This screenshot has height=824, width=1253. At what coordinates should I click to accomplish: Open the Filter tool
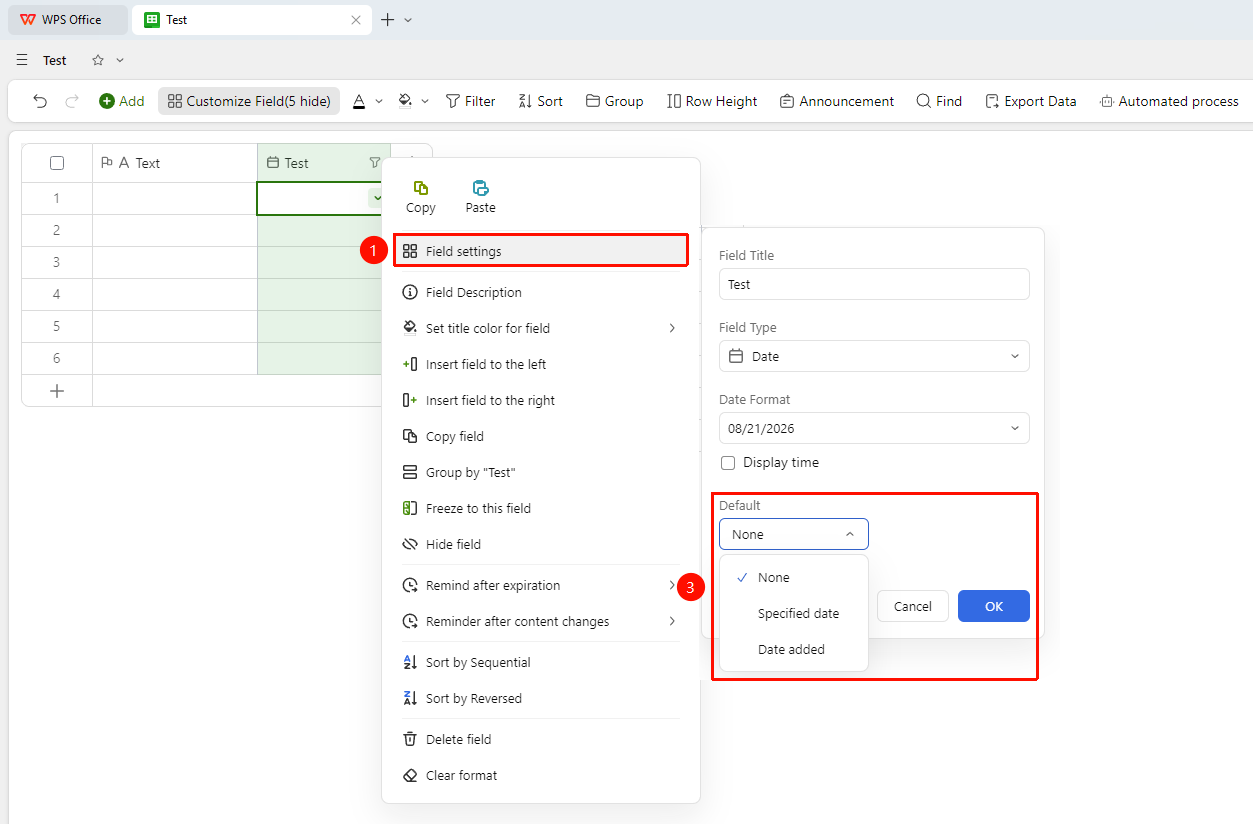[470, 101]
